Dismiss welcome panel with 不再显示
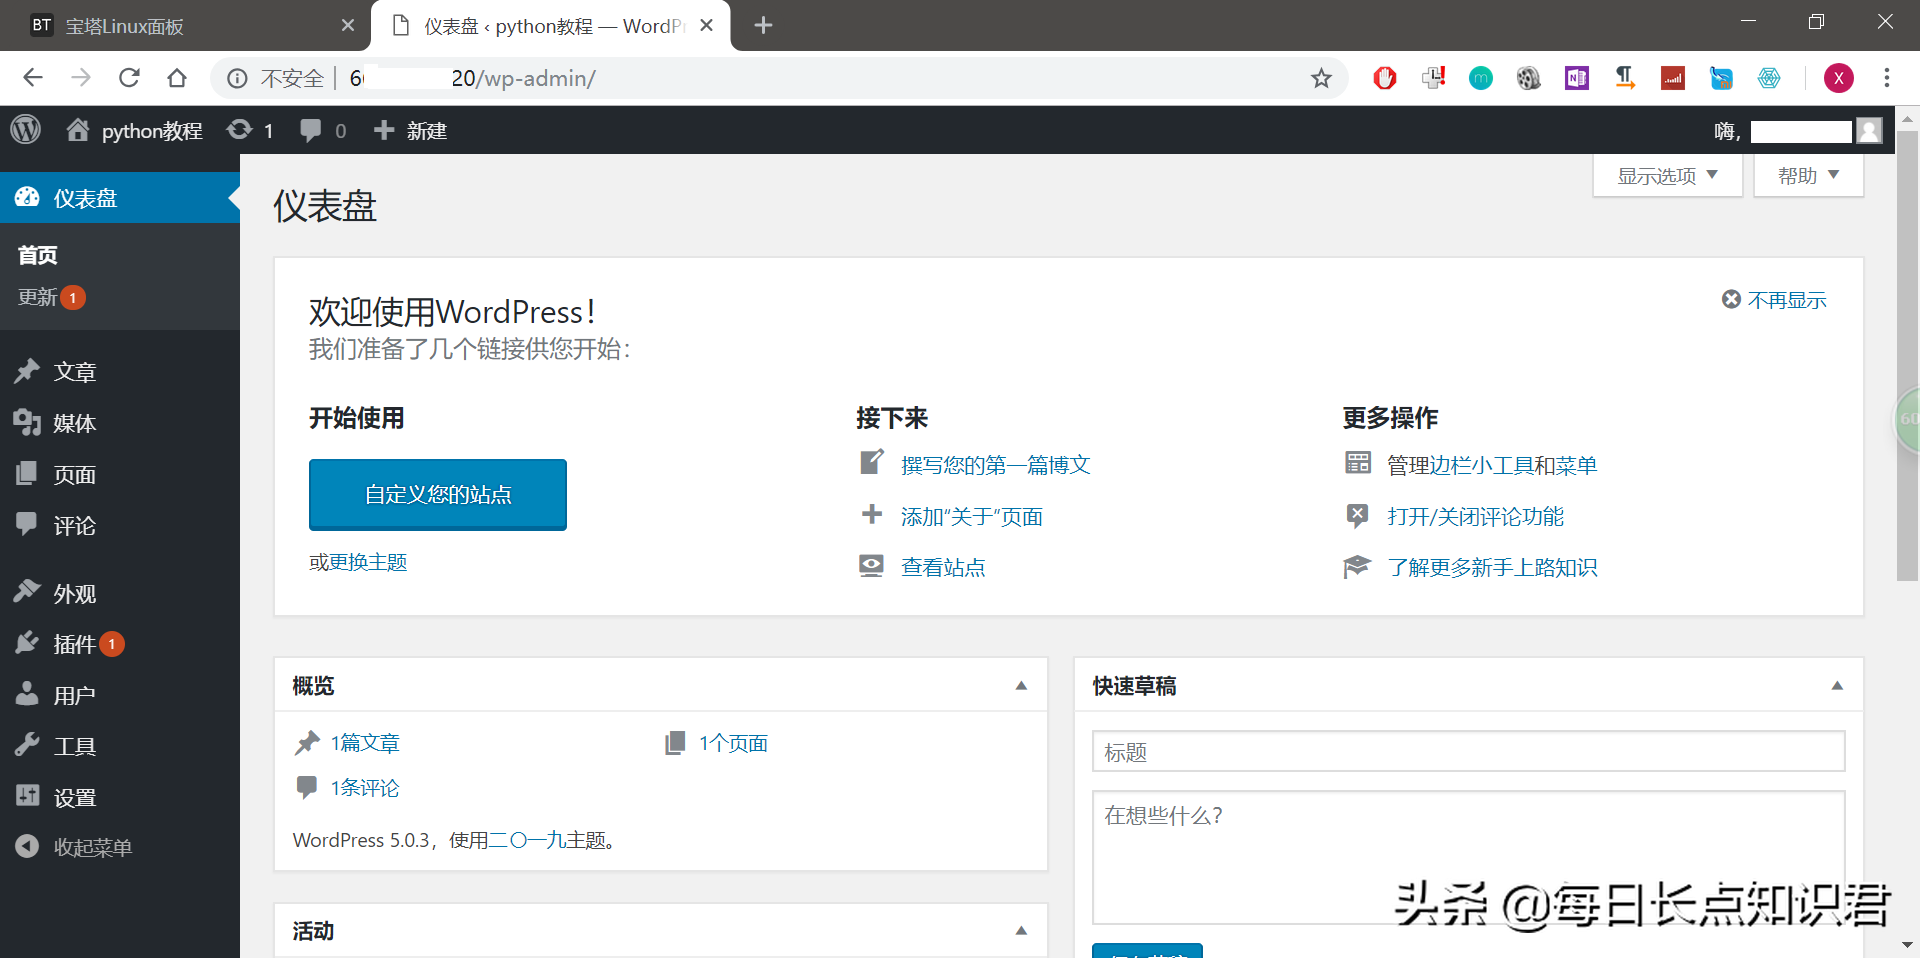The height and width of the screenshot is (958, 1920). pyautogui.click(x=1774, y=300)
